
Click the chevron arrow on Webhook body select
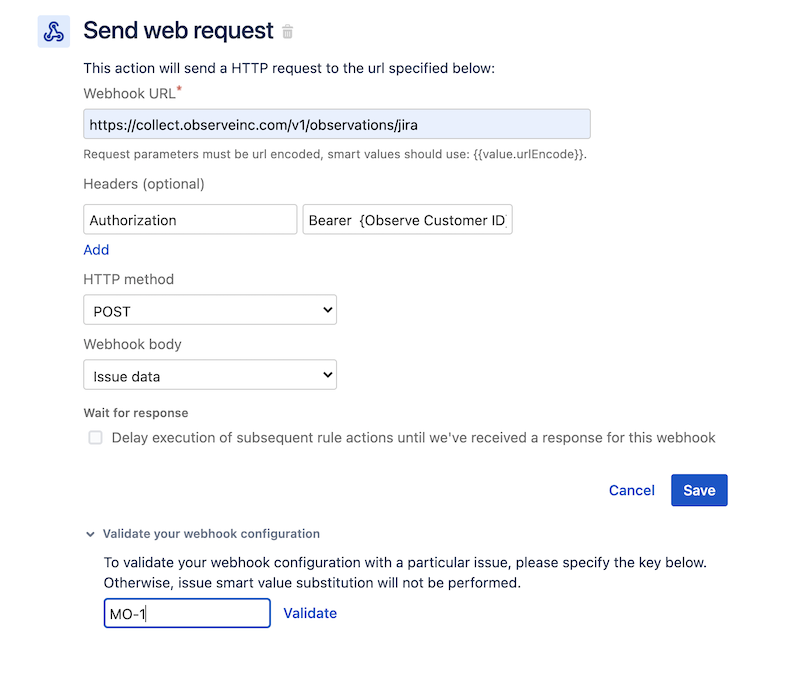[x=328, y=374]
